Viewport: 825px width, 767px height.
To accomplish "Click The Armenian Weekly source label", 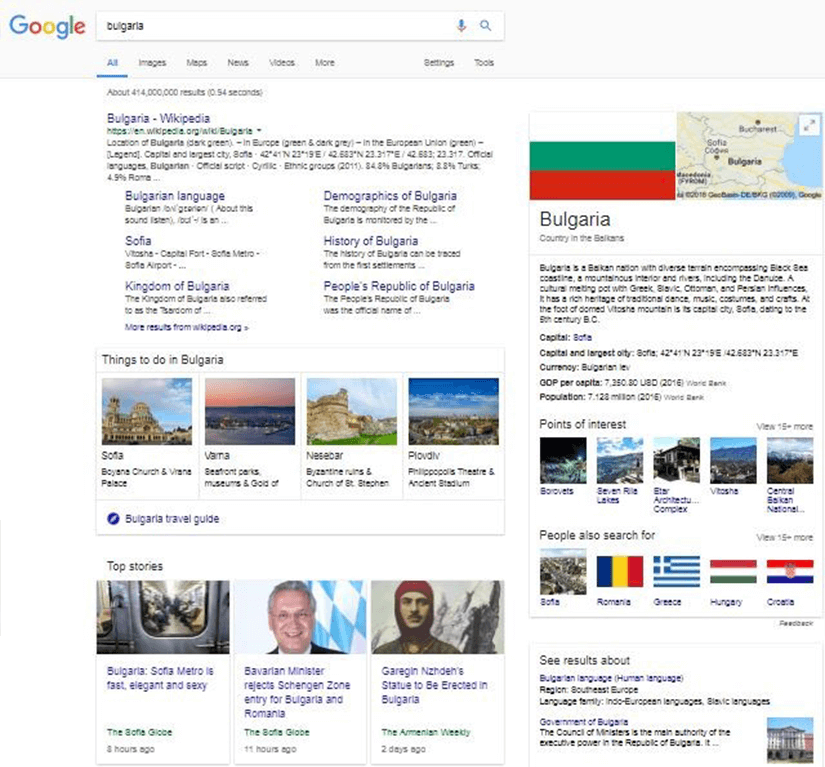I will [x=426, y=732].
